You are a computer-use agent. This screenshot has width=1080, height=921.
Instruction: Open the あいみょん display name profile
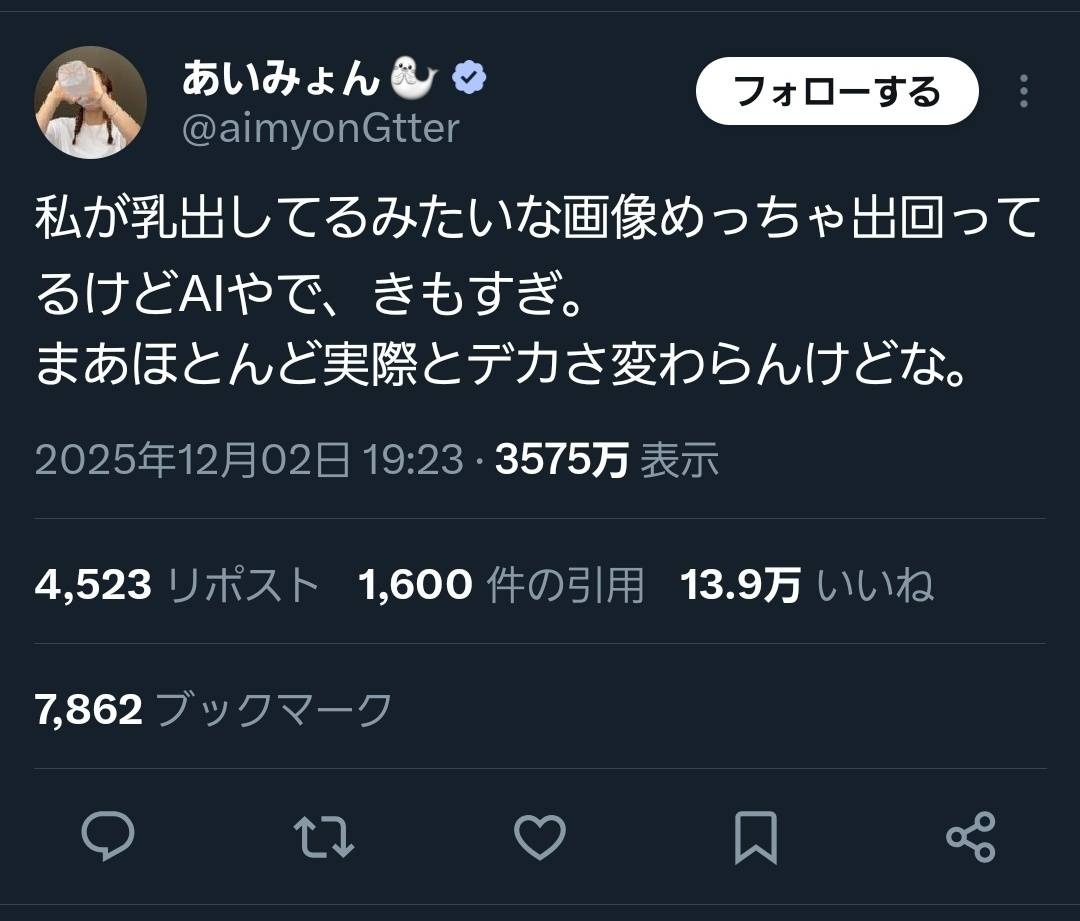pyautogui.click(x=280, y=79)
